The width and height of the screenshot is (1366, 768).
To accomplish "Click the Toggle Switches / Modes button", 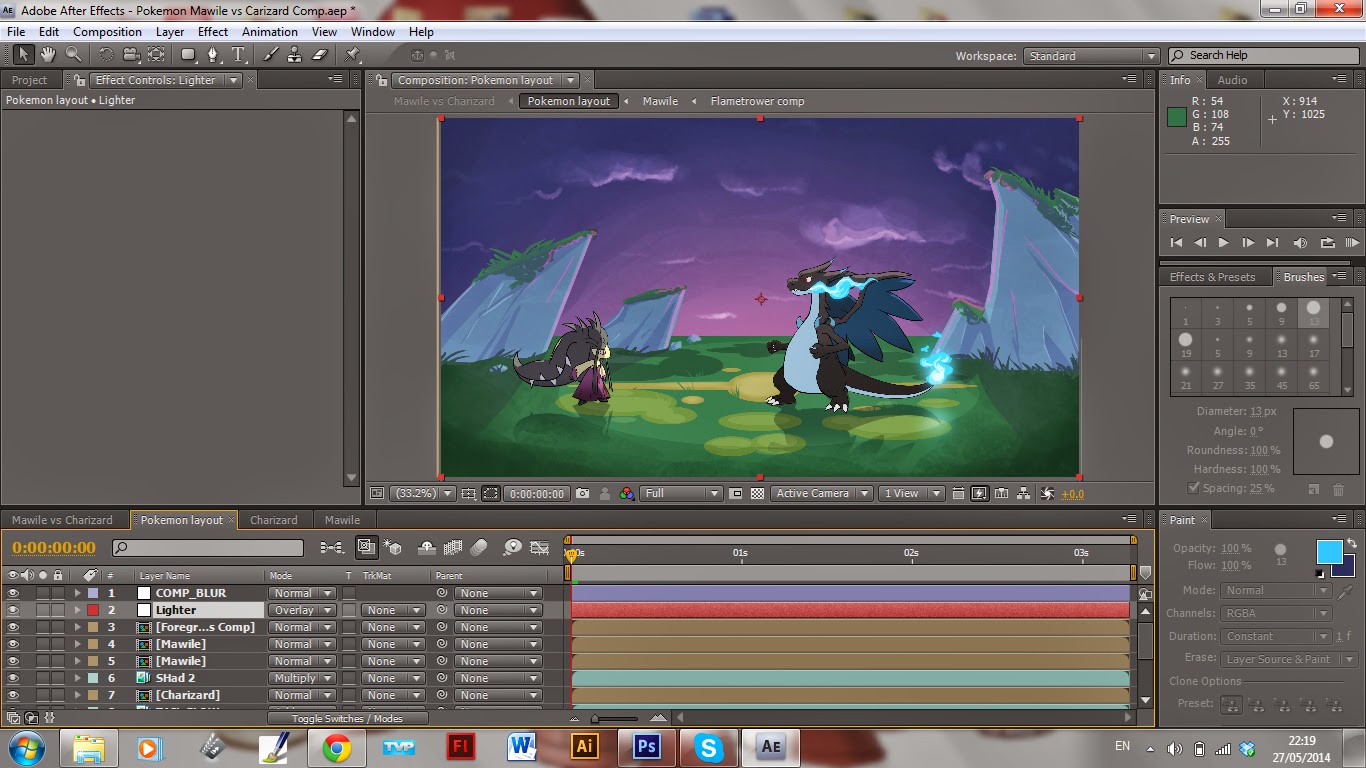I will point(347,718).
